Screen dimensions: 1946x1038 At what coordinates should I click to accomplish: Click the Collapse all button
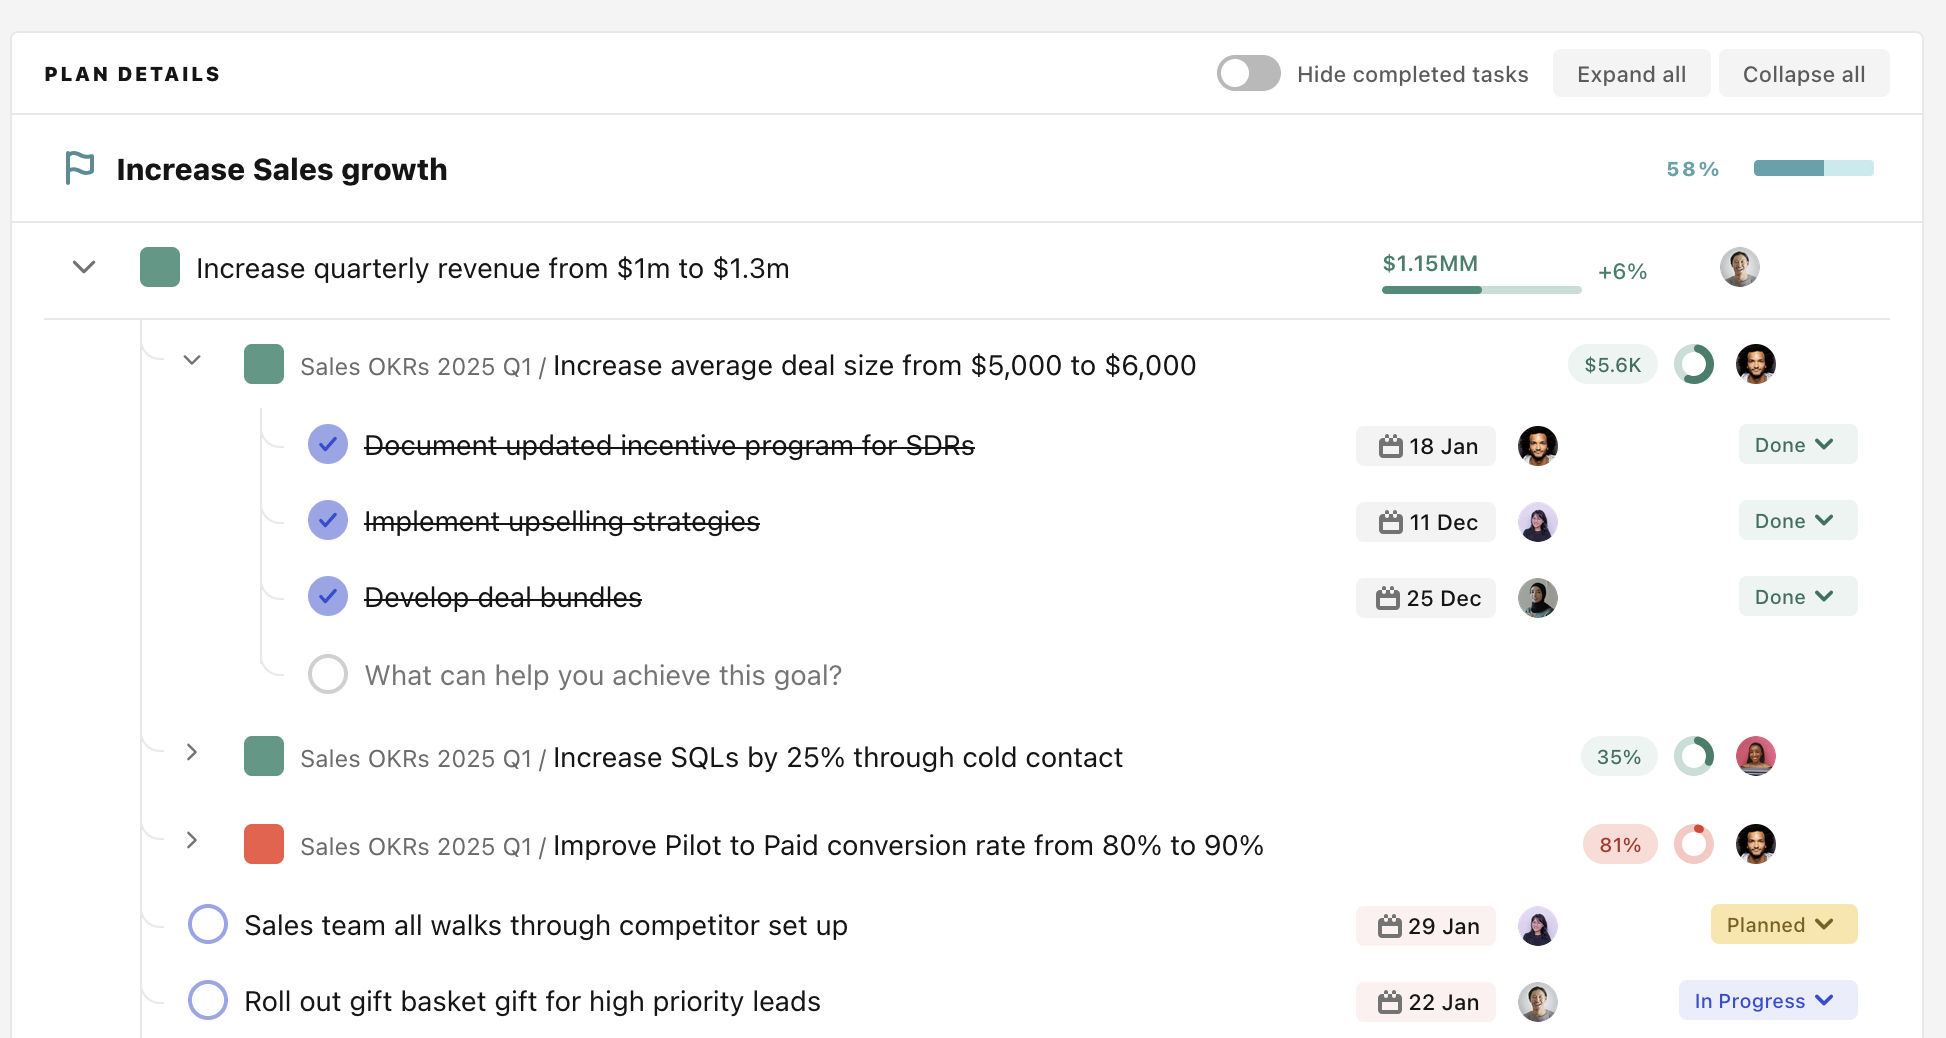coord(1803,74)
